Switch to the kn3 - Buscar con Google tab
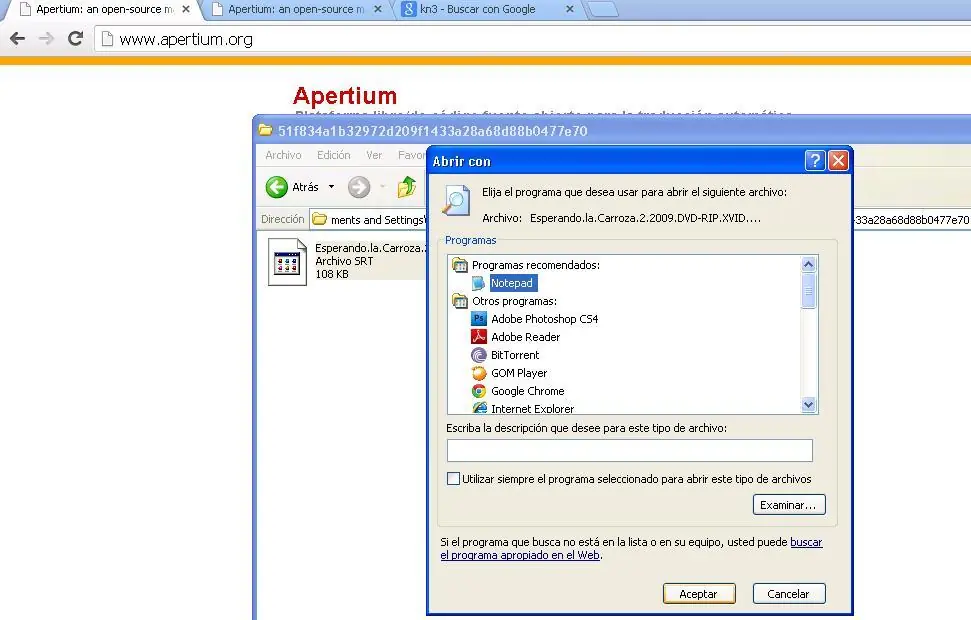 coord(477,9)
